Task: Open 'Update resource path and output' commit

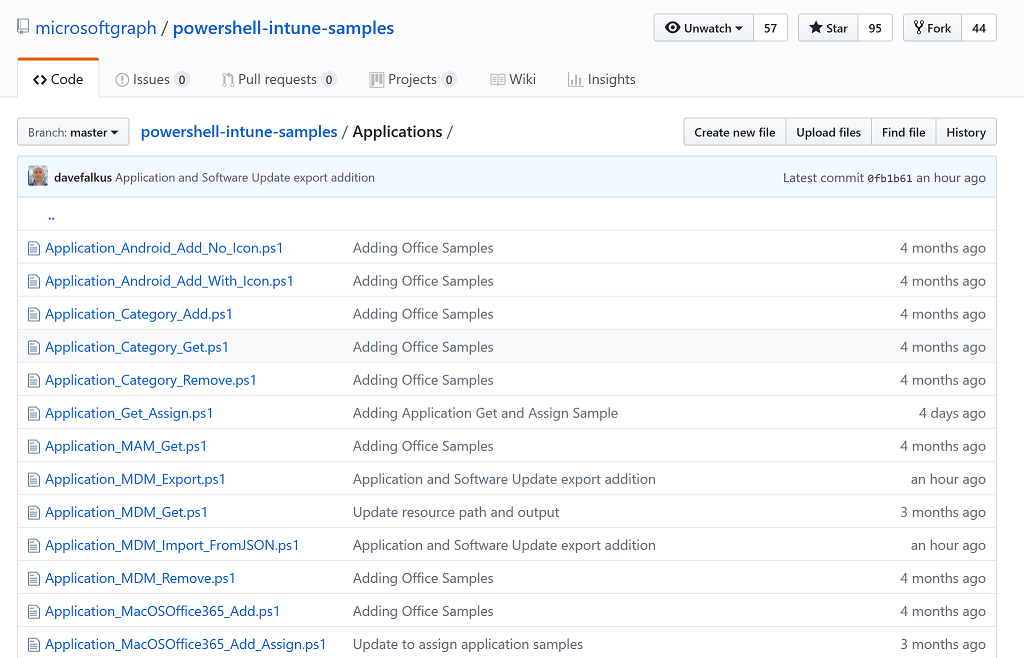Action: click(x=456, y=512)
